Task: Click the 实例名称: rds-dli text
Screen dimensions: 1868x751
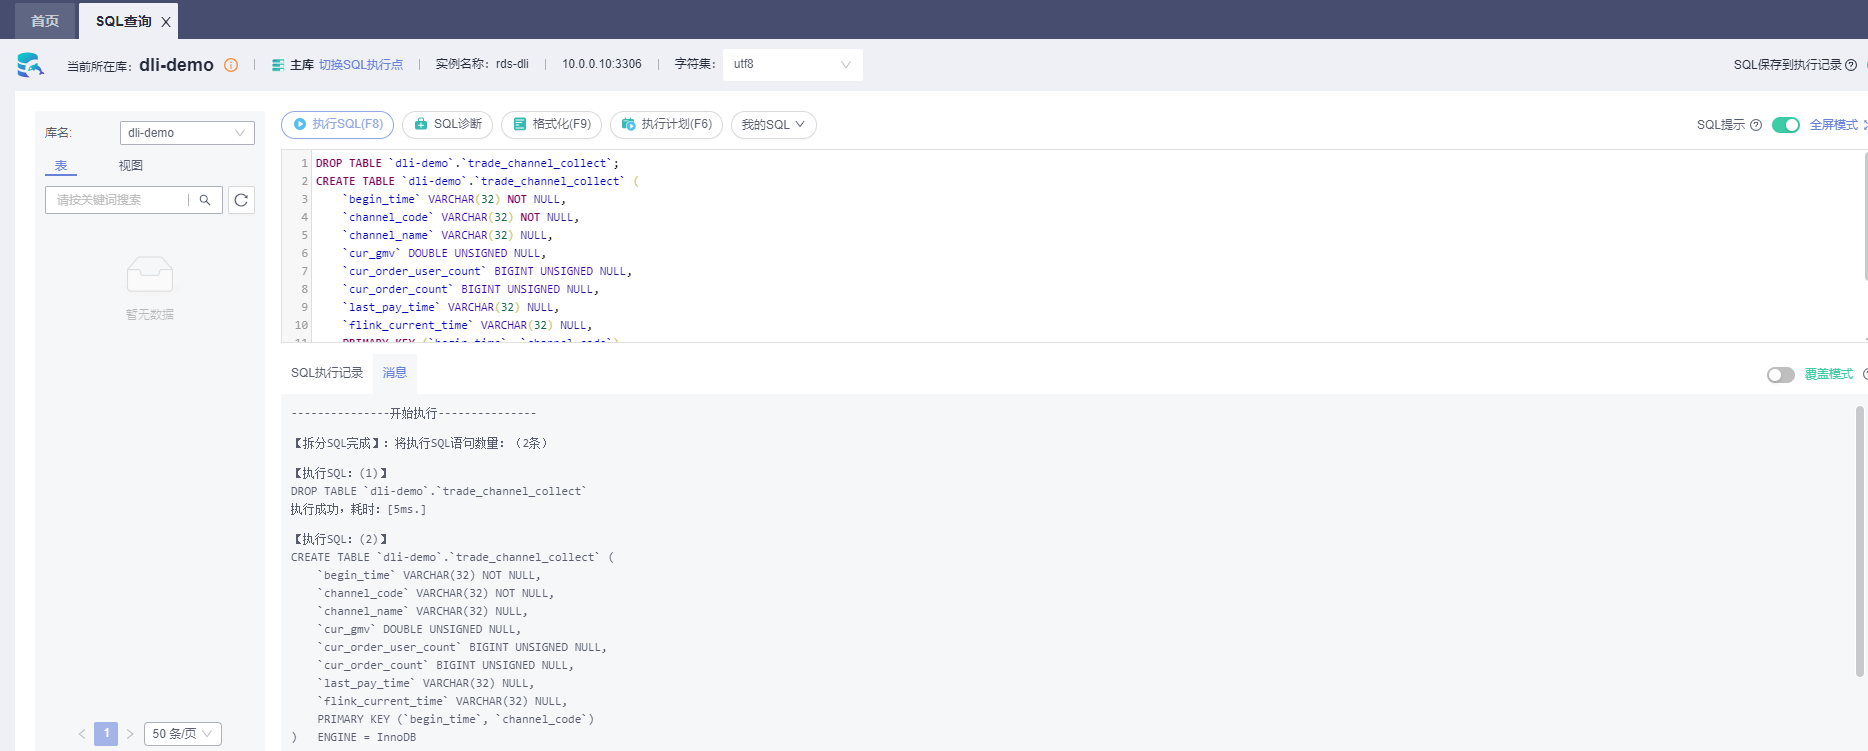Action: click(482, 64)
